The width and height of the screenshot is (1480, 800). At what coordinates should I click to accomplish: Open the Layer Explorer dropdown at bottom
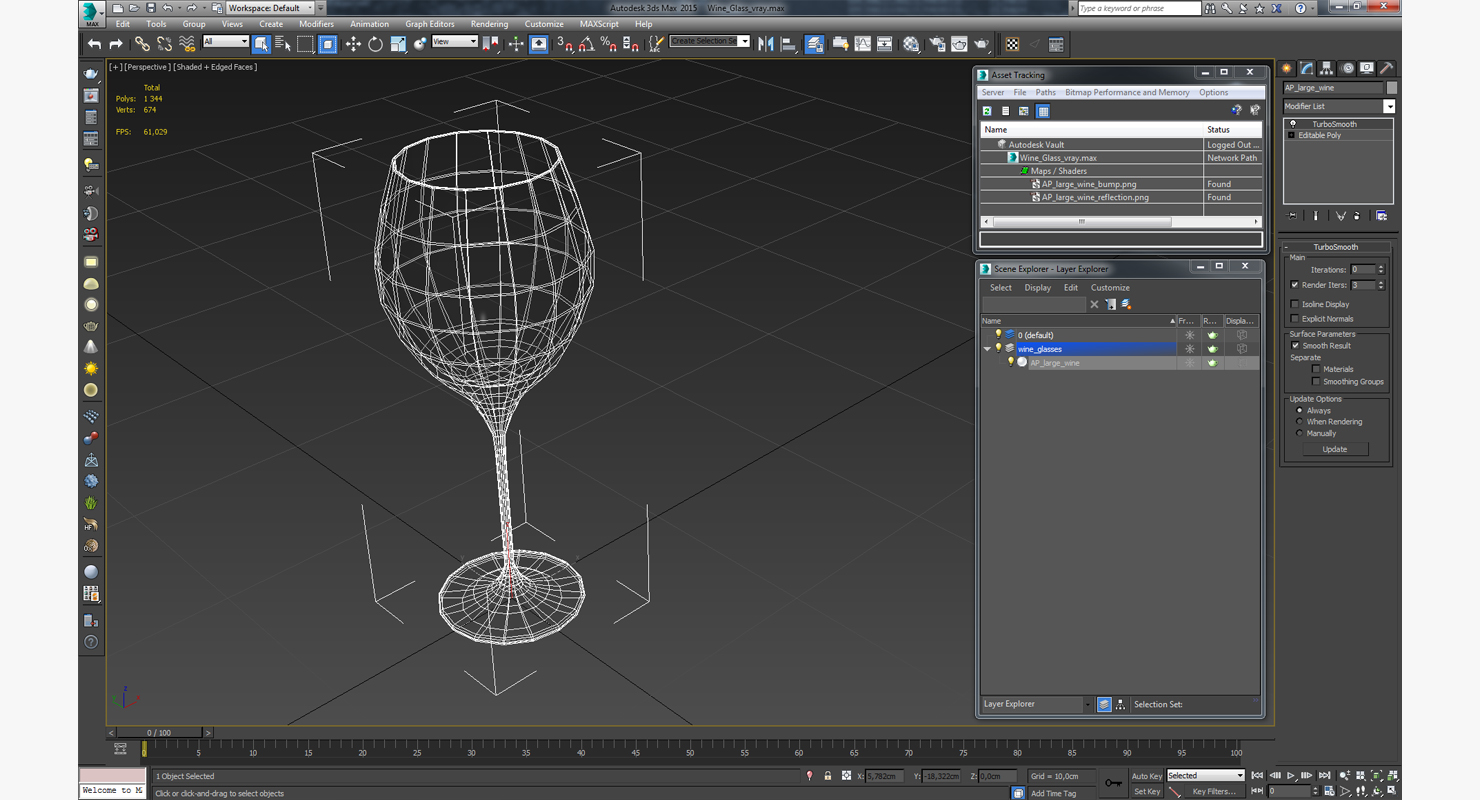click(x=1036, y=704)
